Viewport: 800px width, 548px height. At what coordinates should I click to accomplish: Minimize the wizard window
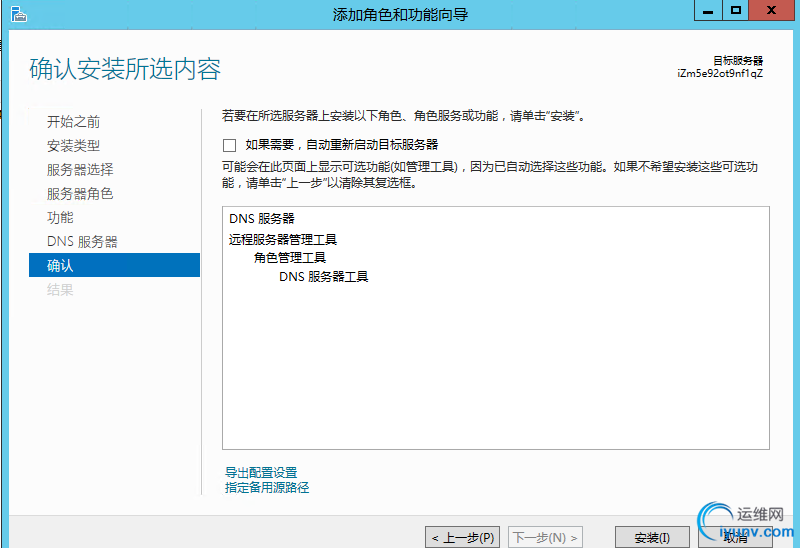pyautogui.click(x=708, y=10)
